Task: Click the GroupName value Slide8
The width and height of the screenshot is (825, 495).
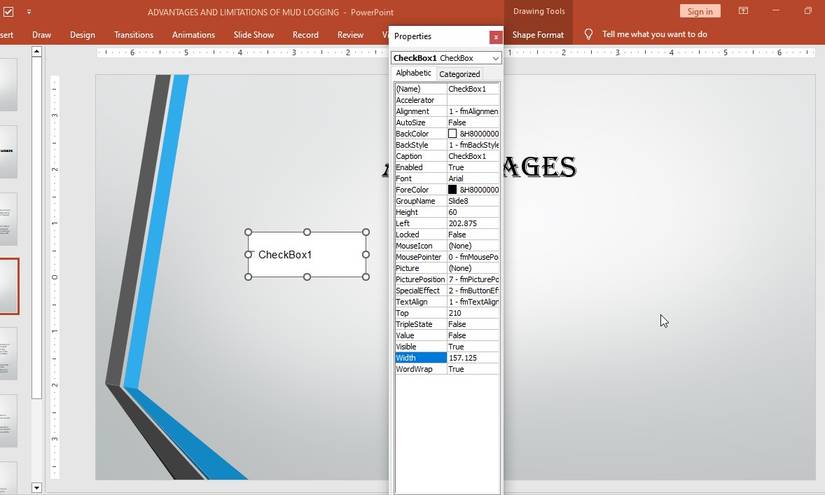Action: (473, 201)
